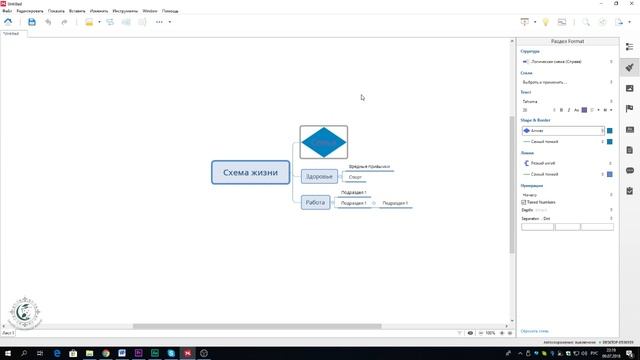Pick the border color swatch
The image size is (640, 360).
click(610, 142)
